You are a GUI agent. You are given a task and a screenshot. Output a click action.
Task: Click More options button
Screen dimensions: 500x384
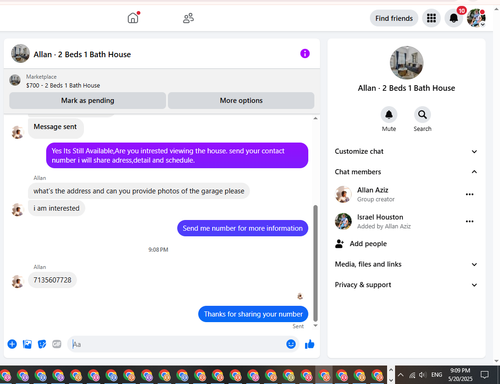pos(241,100)
